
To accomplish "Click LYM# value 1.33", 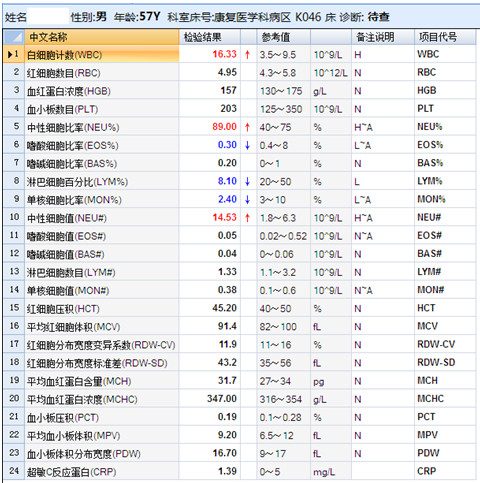I will click(227, 272).
